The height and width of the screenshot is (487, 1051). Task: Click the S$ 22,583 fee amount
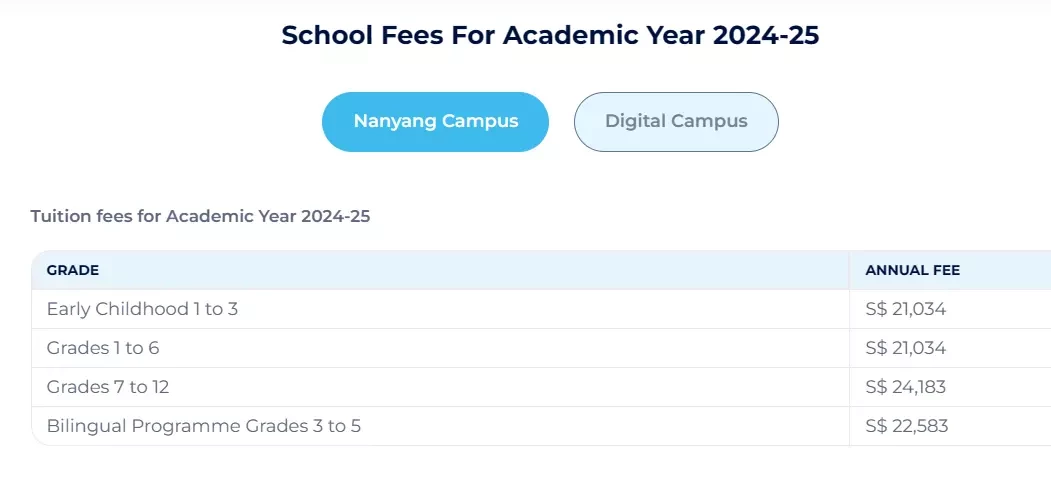907,426
